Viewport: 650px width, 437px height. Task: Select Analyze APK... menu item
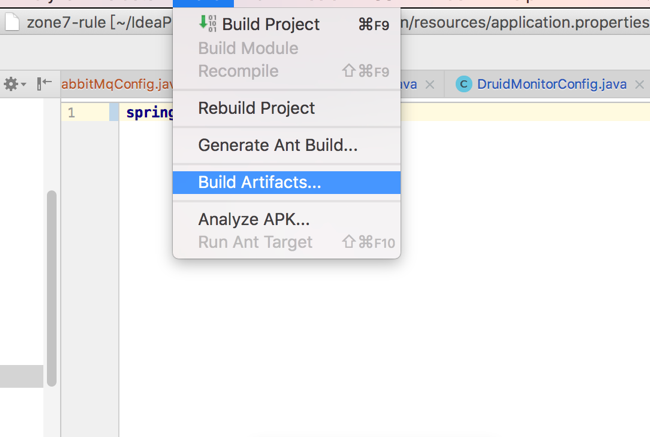click(253, 219)
